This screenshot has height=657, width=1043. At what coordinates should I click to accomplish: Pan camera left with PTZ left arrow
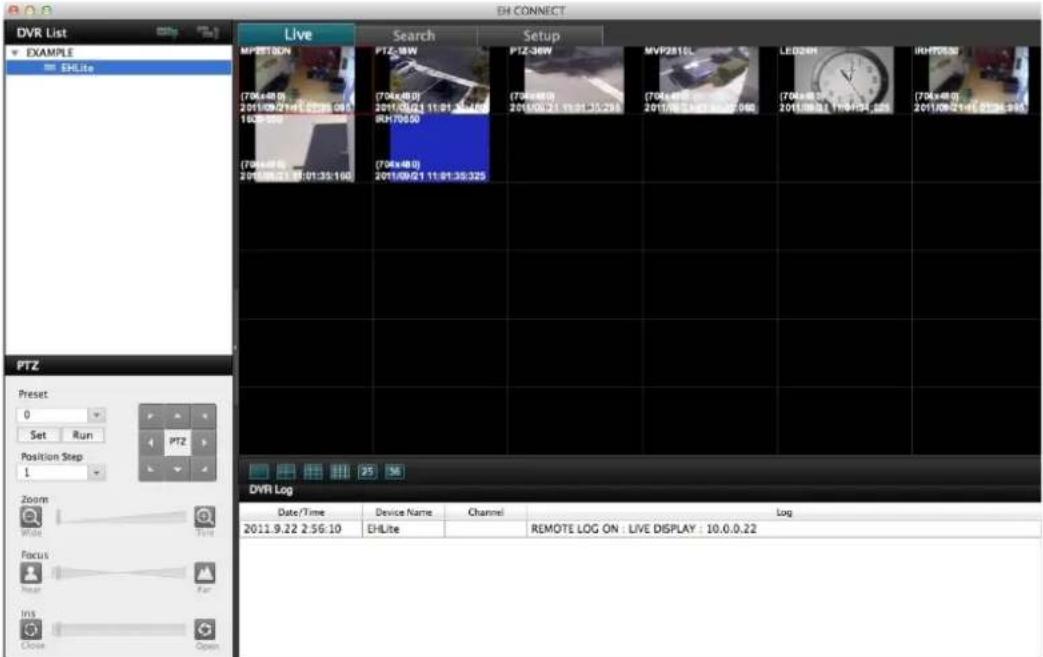point(151,442)
